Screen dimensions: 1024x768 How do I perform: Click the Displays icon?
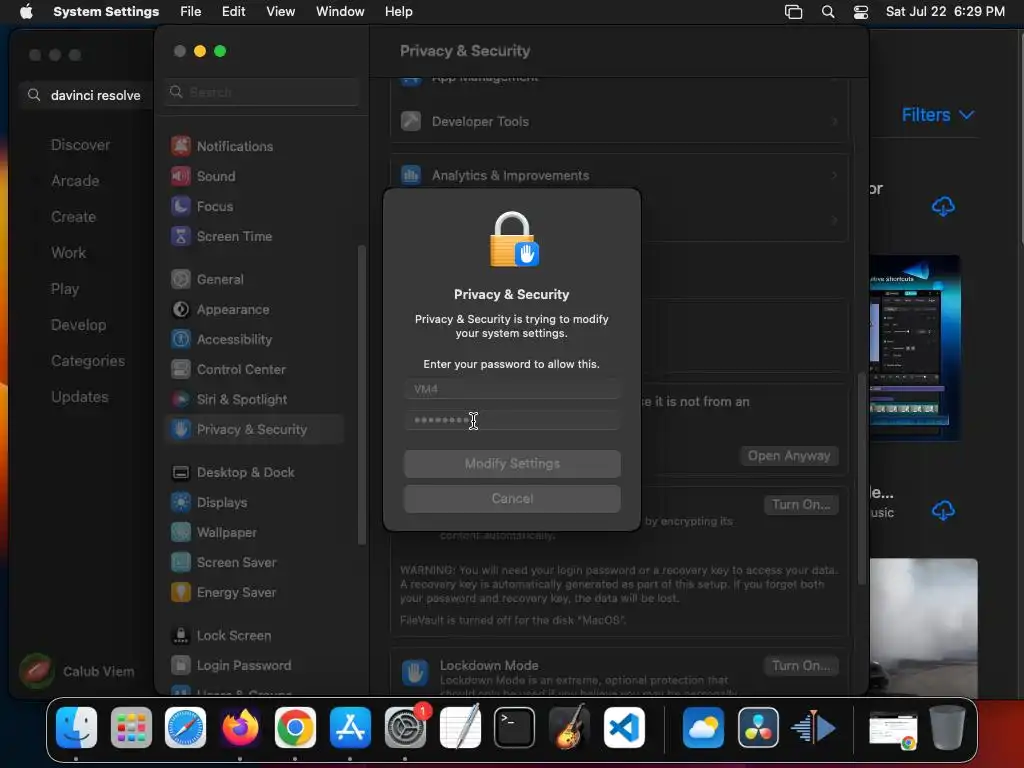181,502
